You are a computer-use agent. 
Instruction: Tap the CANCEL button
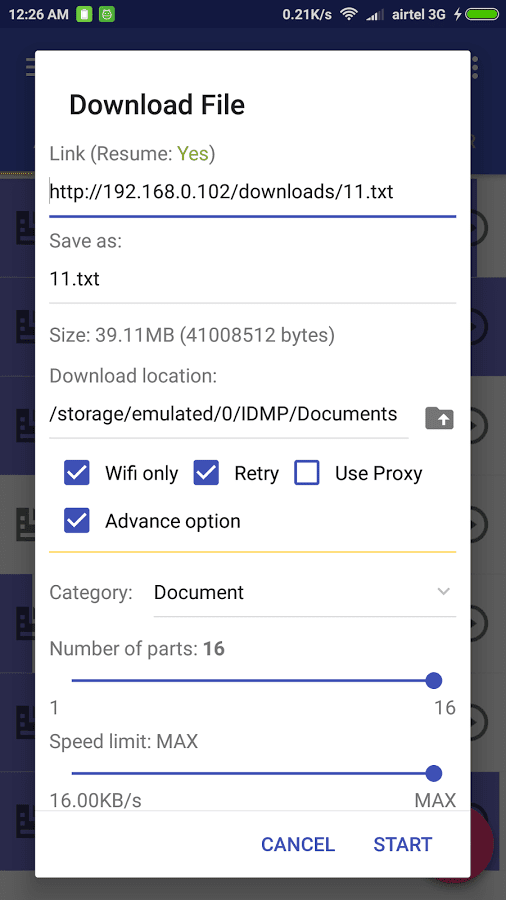click(298, 844)
